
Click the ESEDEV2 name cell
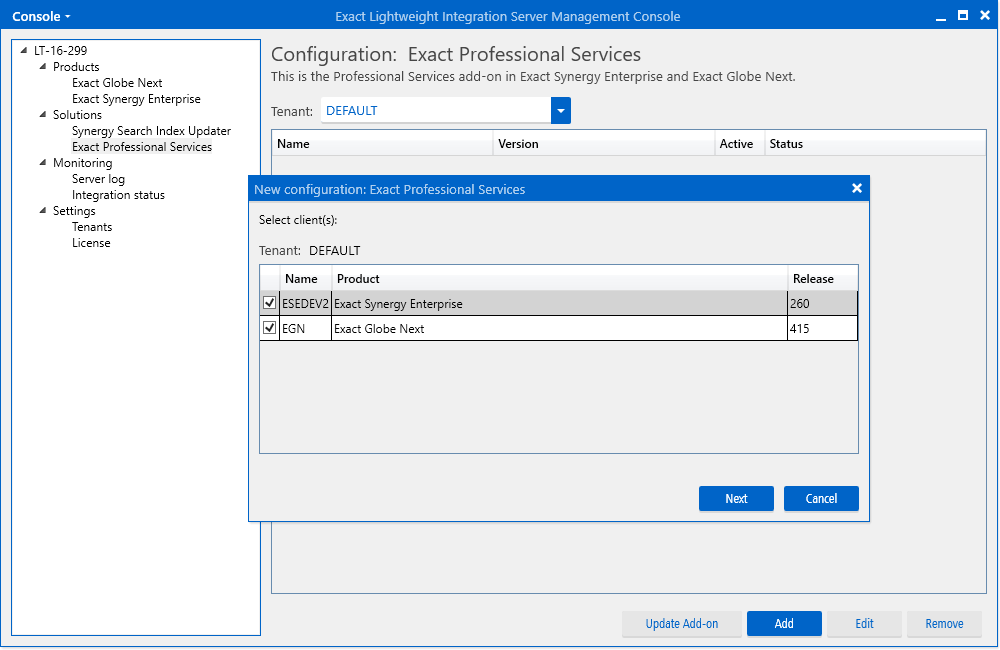point(305,304)
